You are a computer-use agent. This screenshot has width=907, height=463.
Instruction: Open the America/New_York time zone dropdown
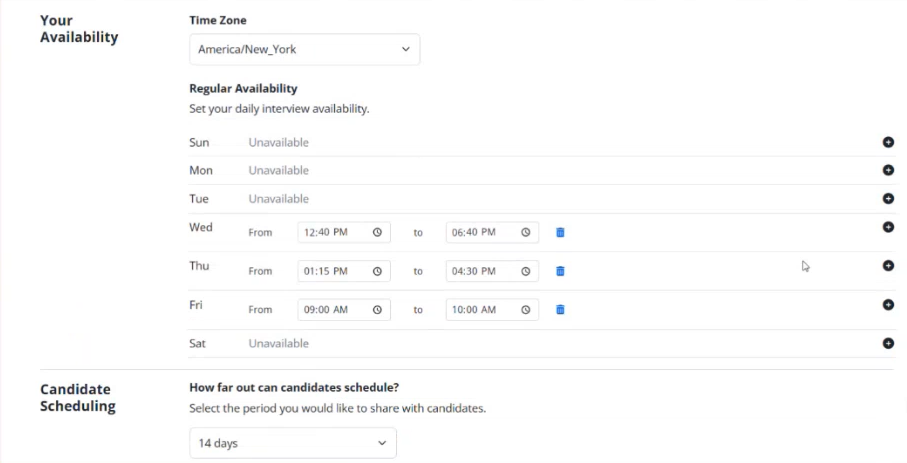(304, 49)
